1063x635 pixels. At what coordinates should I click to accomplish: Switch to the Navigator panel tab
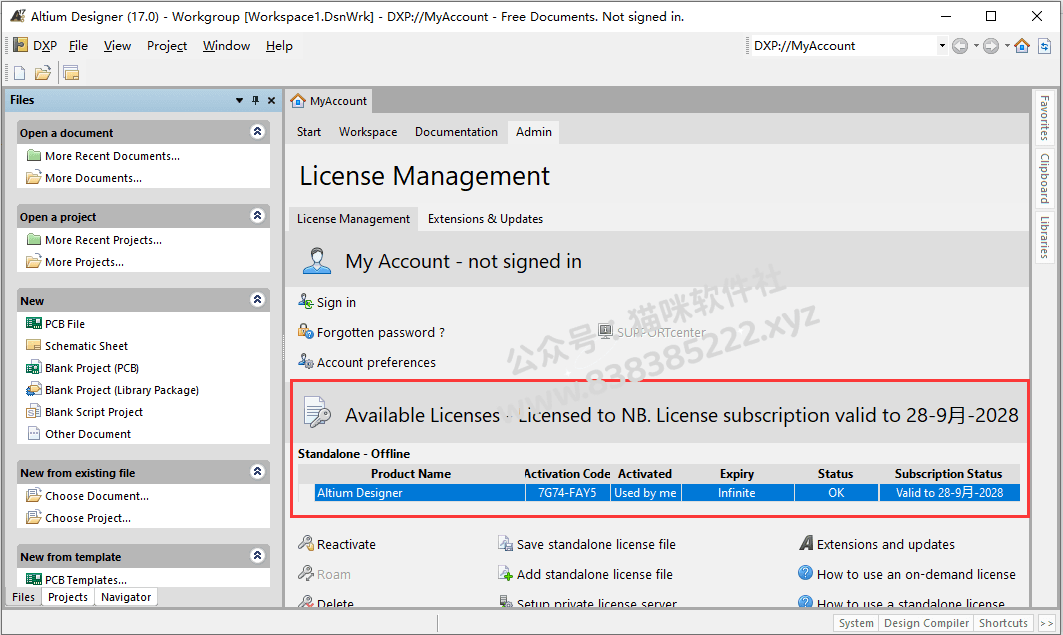(x=126, y=597)
